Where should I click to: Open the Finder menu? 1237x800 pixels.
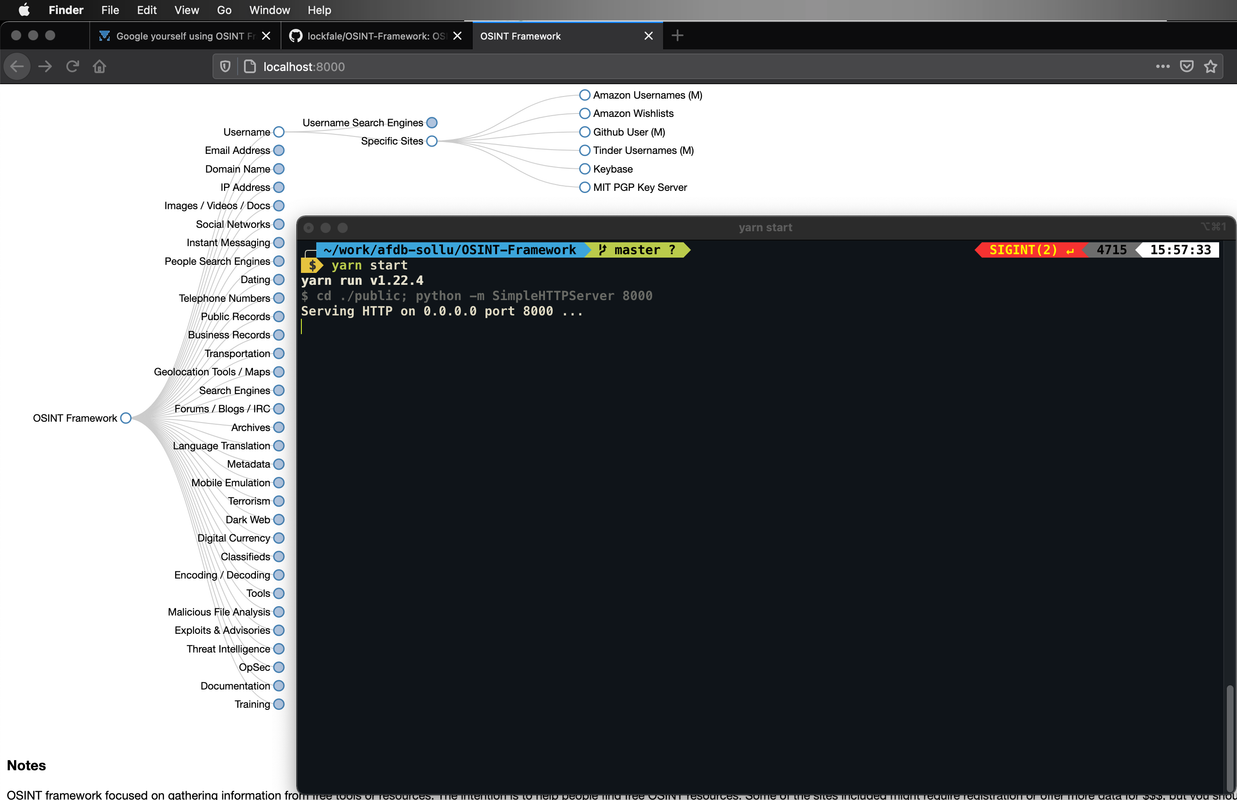[x=66, y=10]
